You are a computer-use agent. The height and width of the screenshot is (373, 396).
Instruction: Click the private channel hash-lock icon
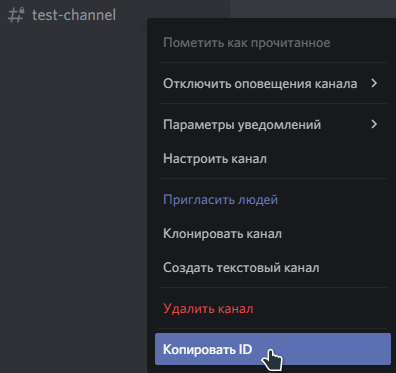click(x=16, y=15)
